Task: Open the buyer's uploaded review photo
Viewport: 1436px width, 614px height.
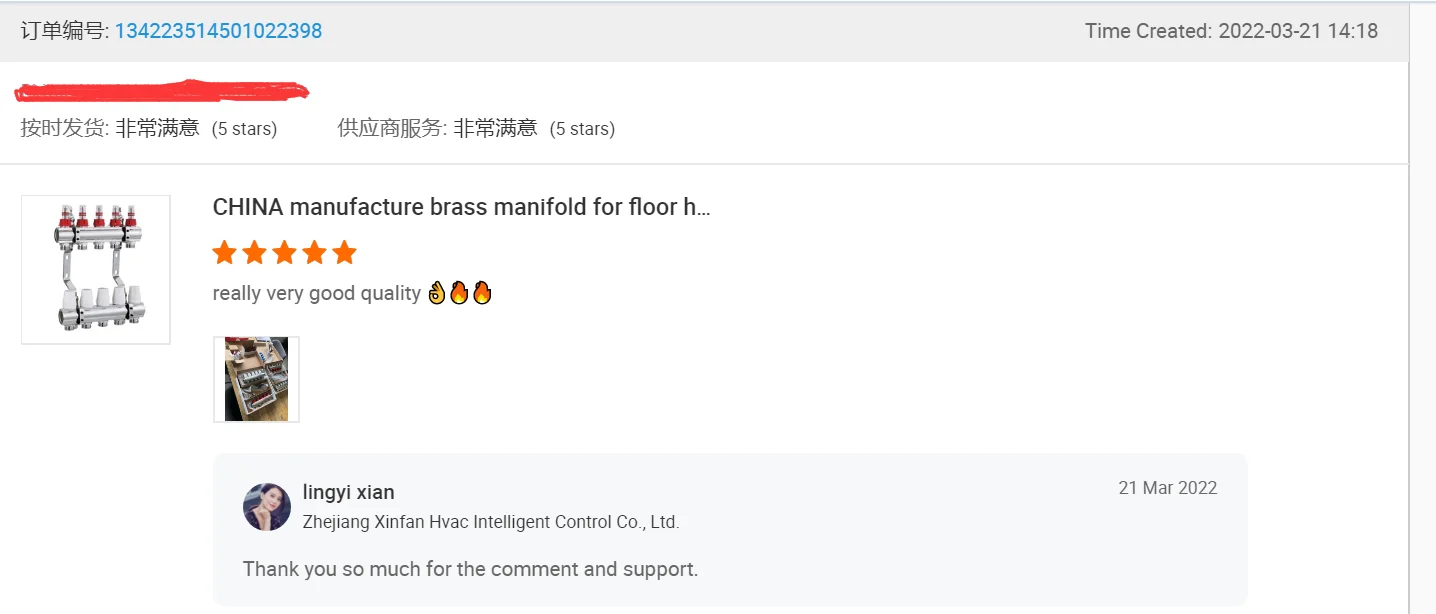Action: (256, 379)
